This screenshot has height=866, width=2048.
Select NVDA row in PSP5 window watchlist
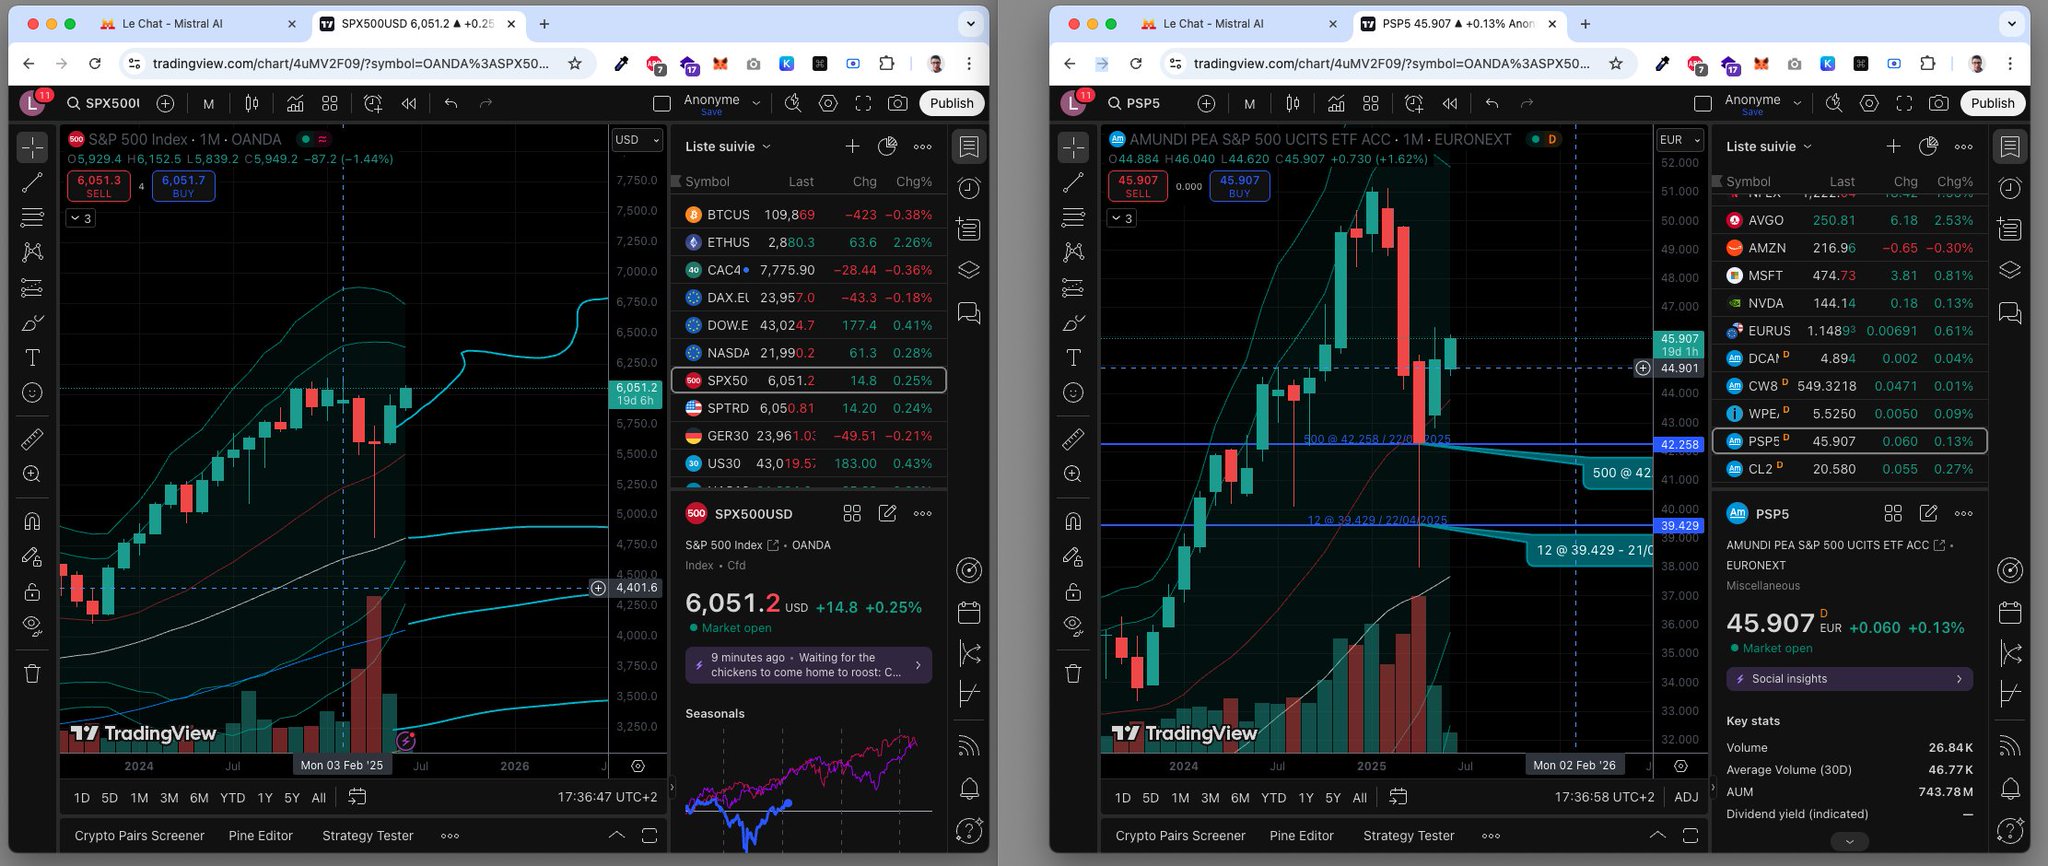coord(1849,303)
